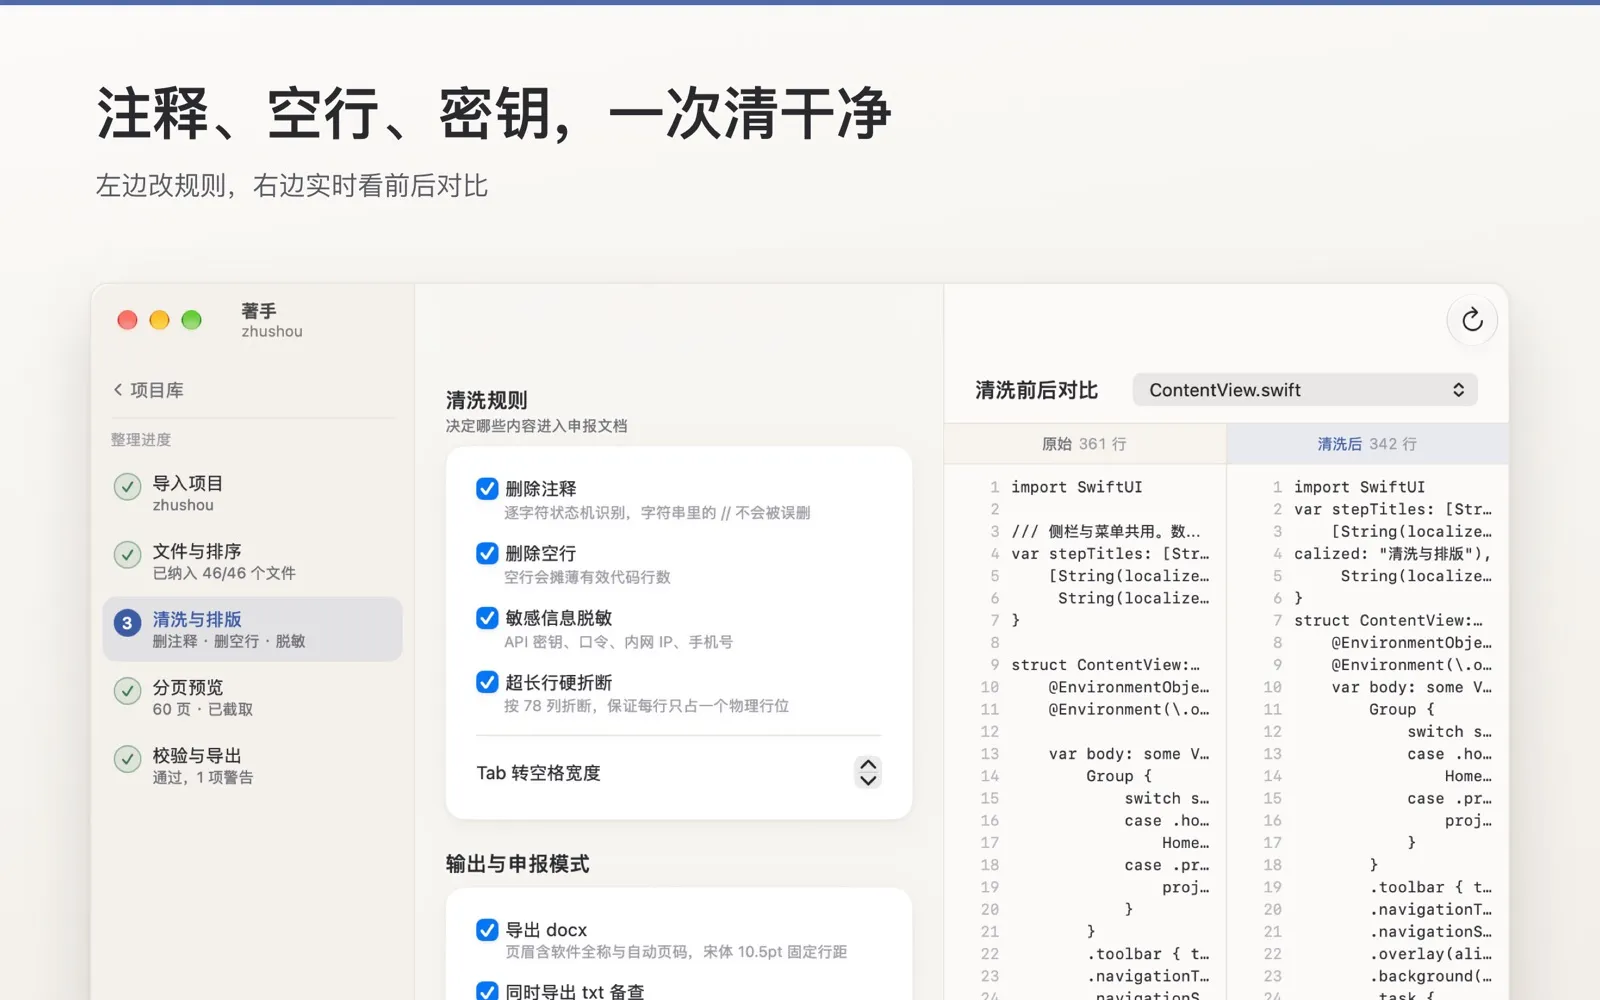Select the 清洗与排版 step
The height and width of the screenshot is (1000, 1600).
(x=252, y=629)
